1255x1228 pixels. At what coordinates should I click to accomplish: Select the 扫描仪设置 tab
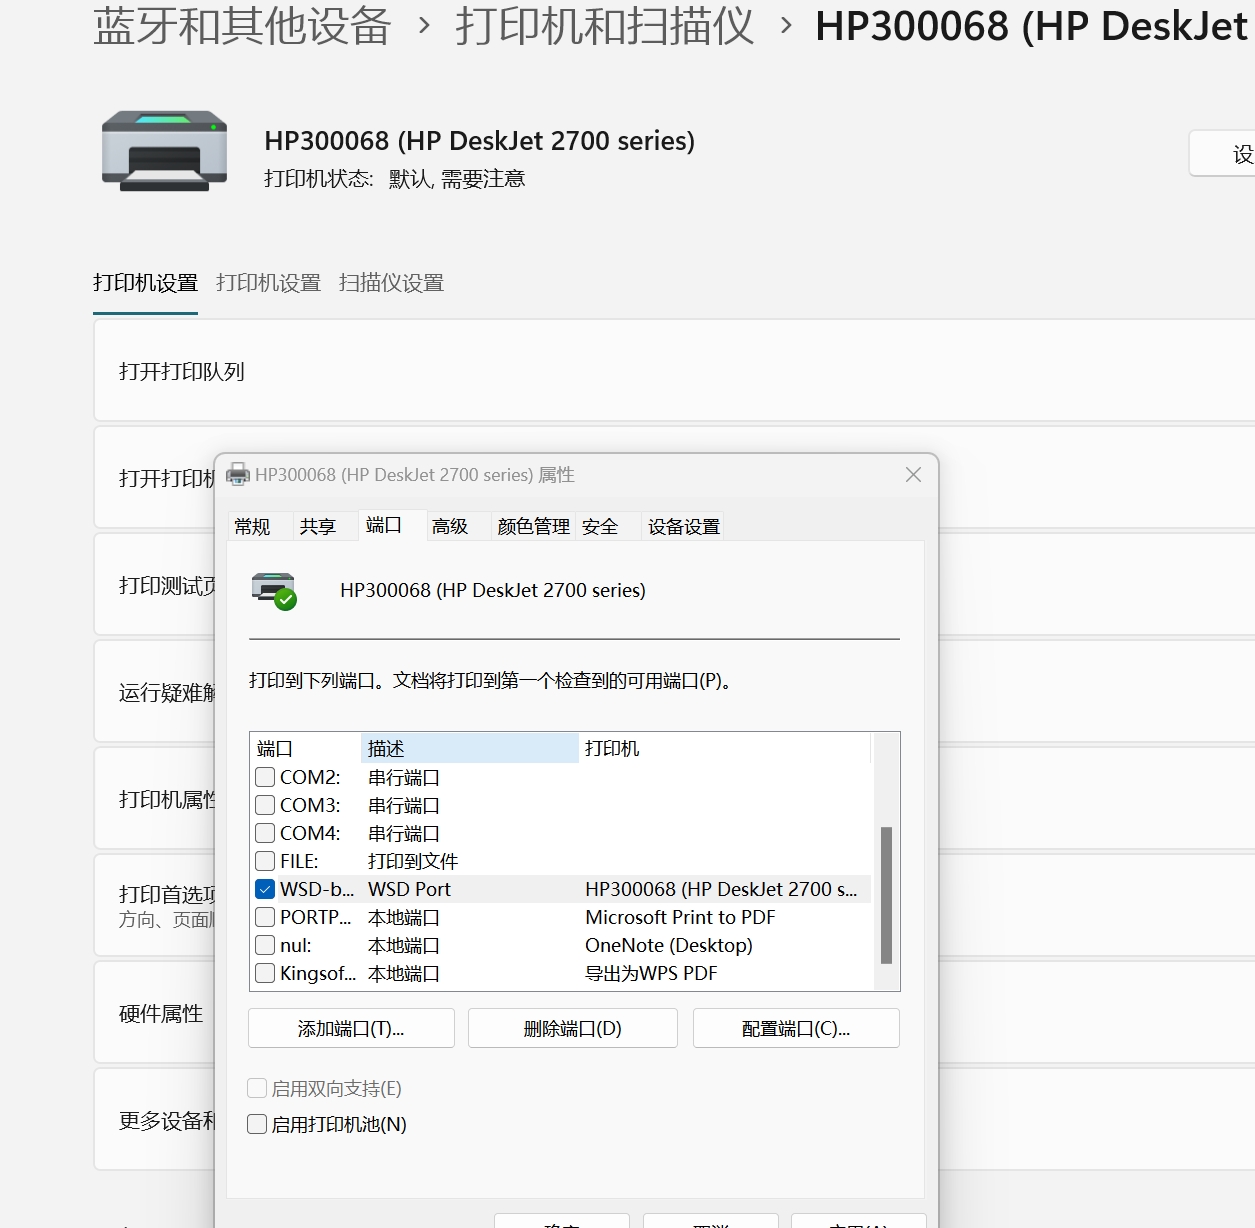tap(391, 283)
